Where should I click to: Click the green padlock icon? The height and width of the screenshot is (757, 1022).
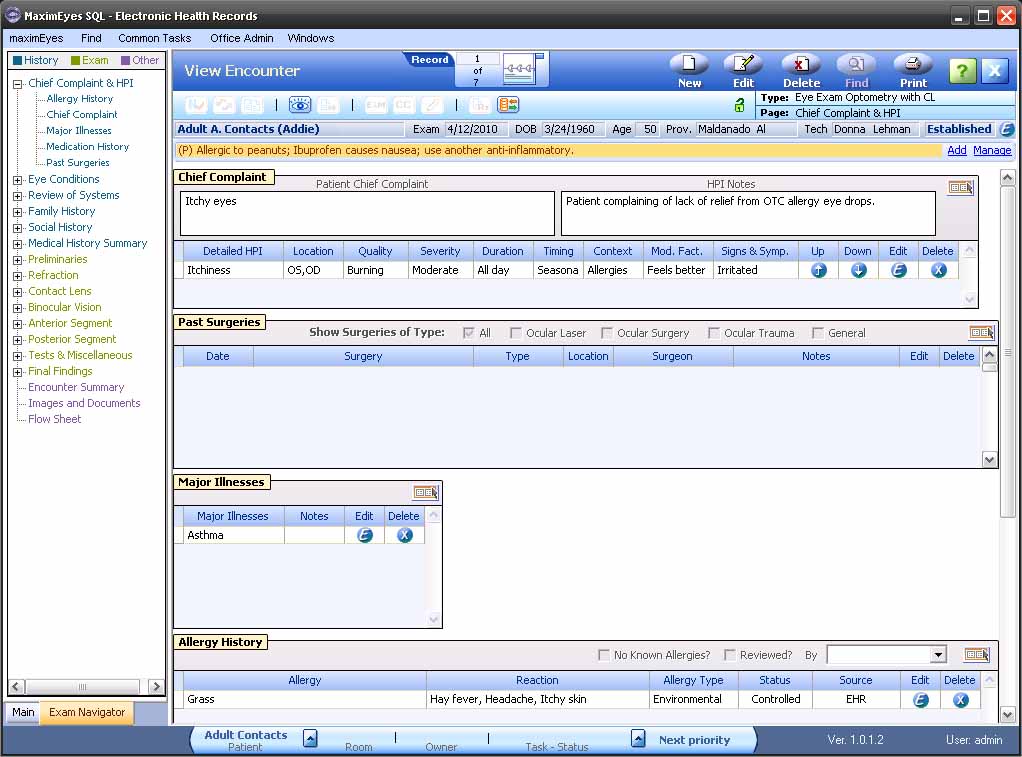739,104
